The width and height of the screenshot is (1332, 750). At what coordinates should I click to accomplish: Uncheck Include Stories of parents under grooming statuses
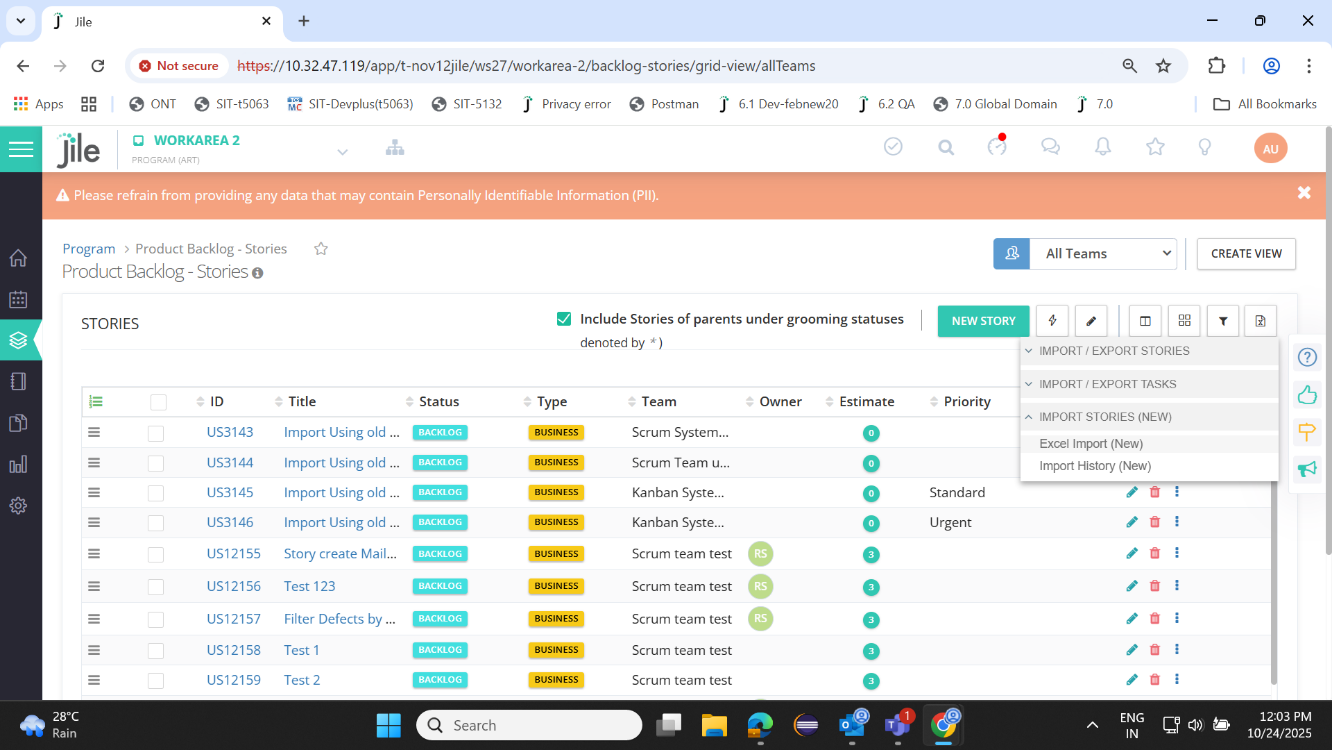point(564,319)
